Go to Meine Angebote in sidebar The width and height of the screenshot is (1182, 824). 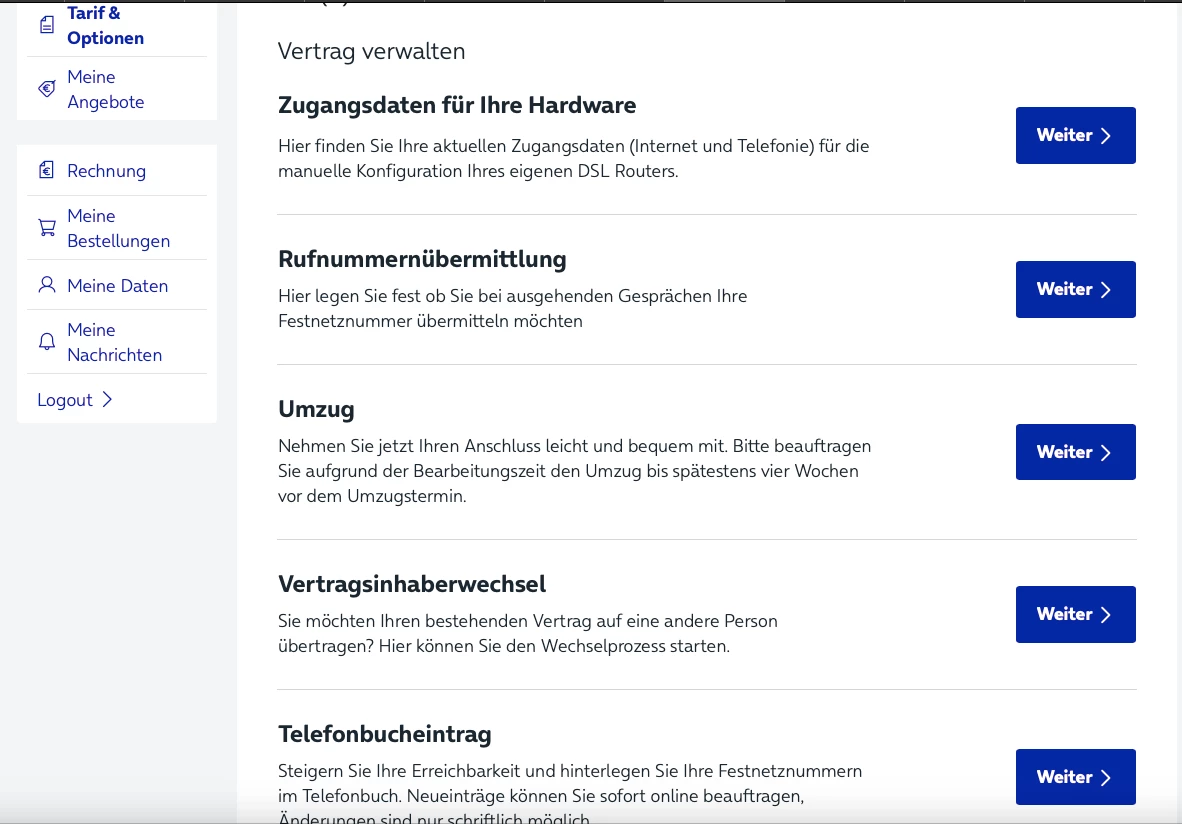click(105, 89)
